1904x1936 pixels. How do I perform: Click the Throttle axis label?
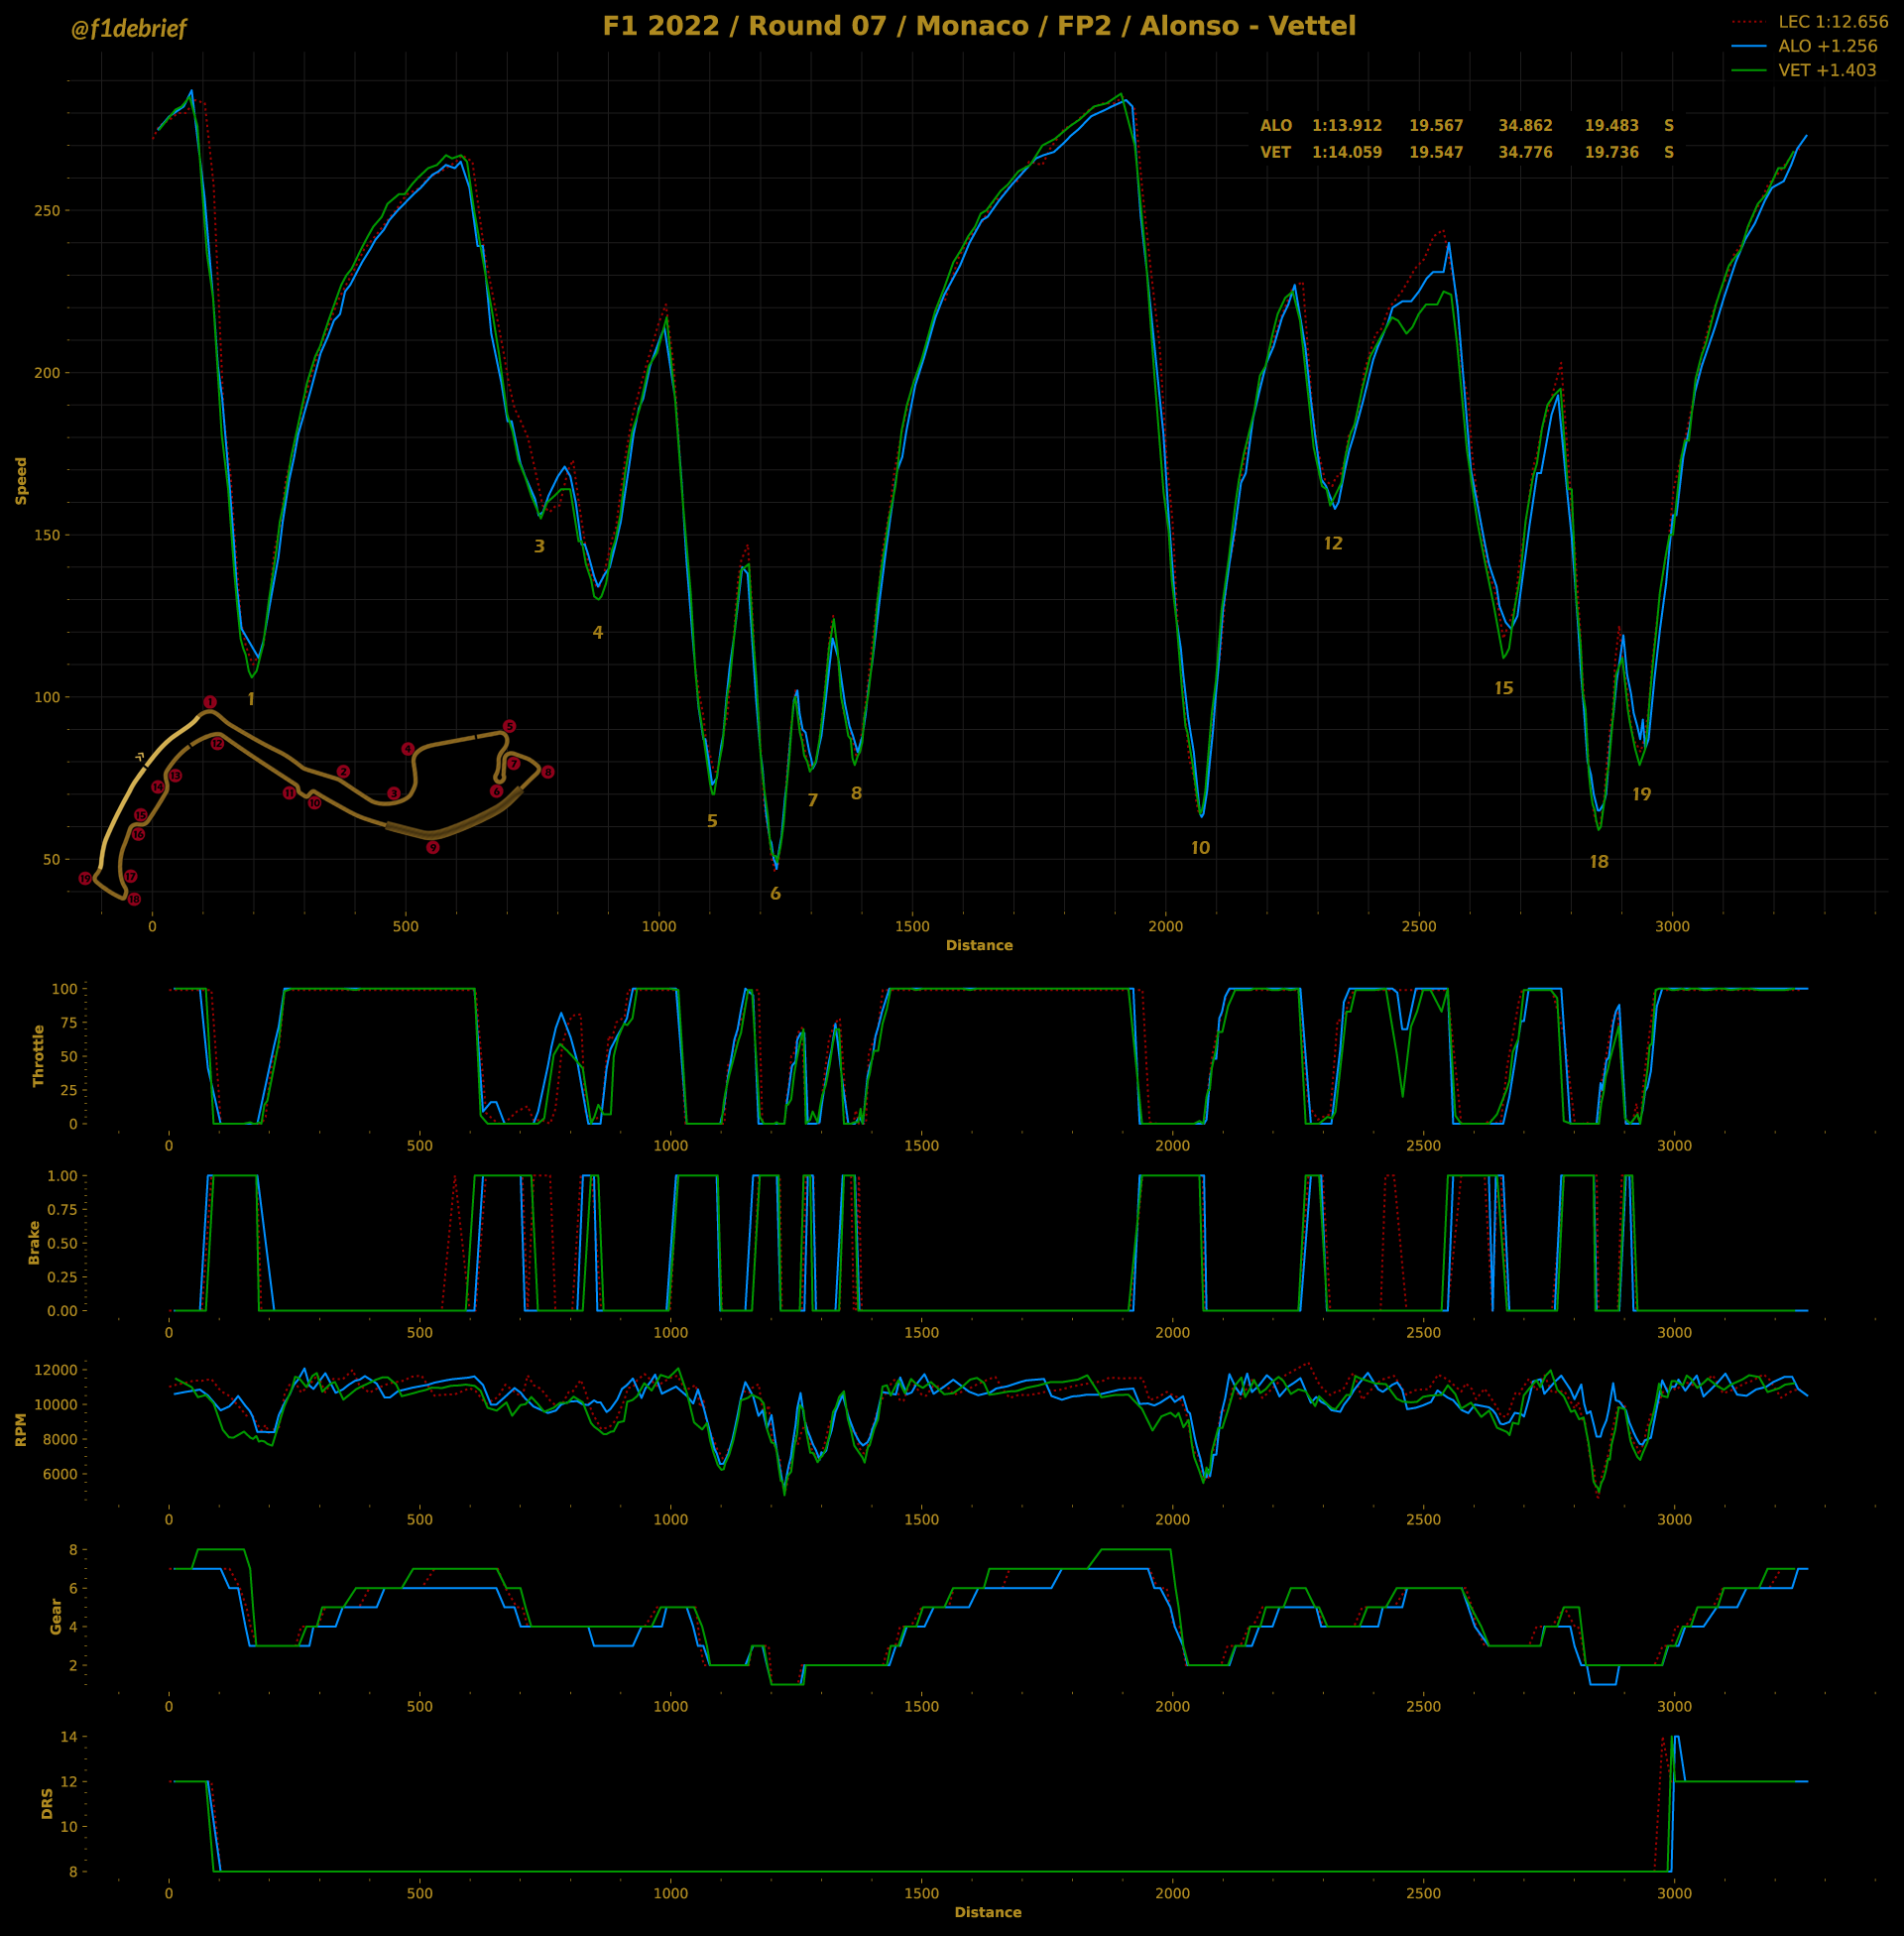coord(39,1056)
